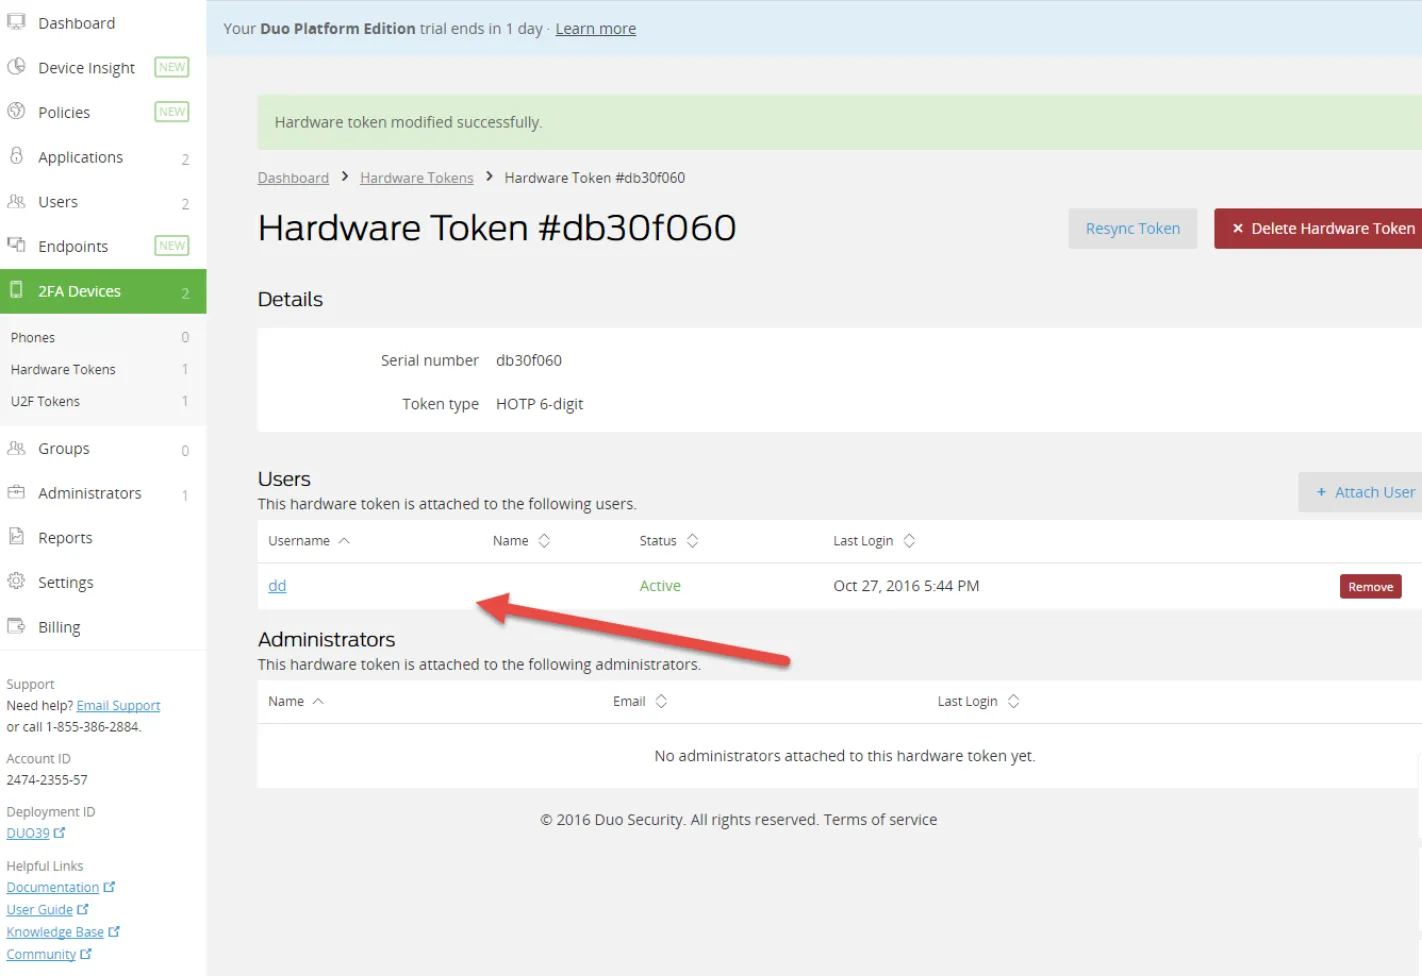1422x976 pixels.
Task: Sort administrators table by Email
Action: click(640, 701)
